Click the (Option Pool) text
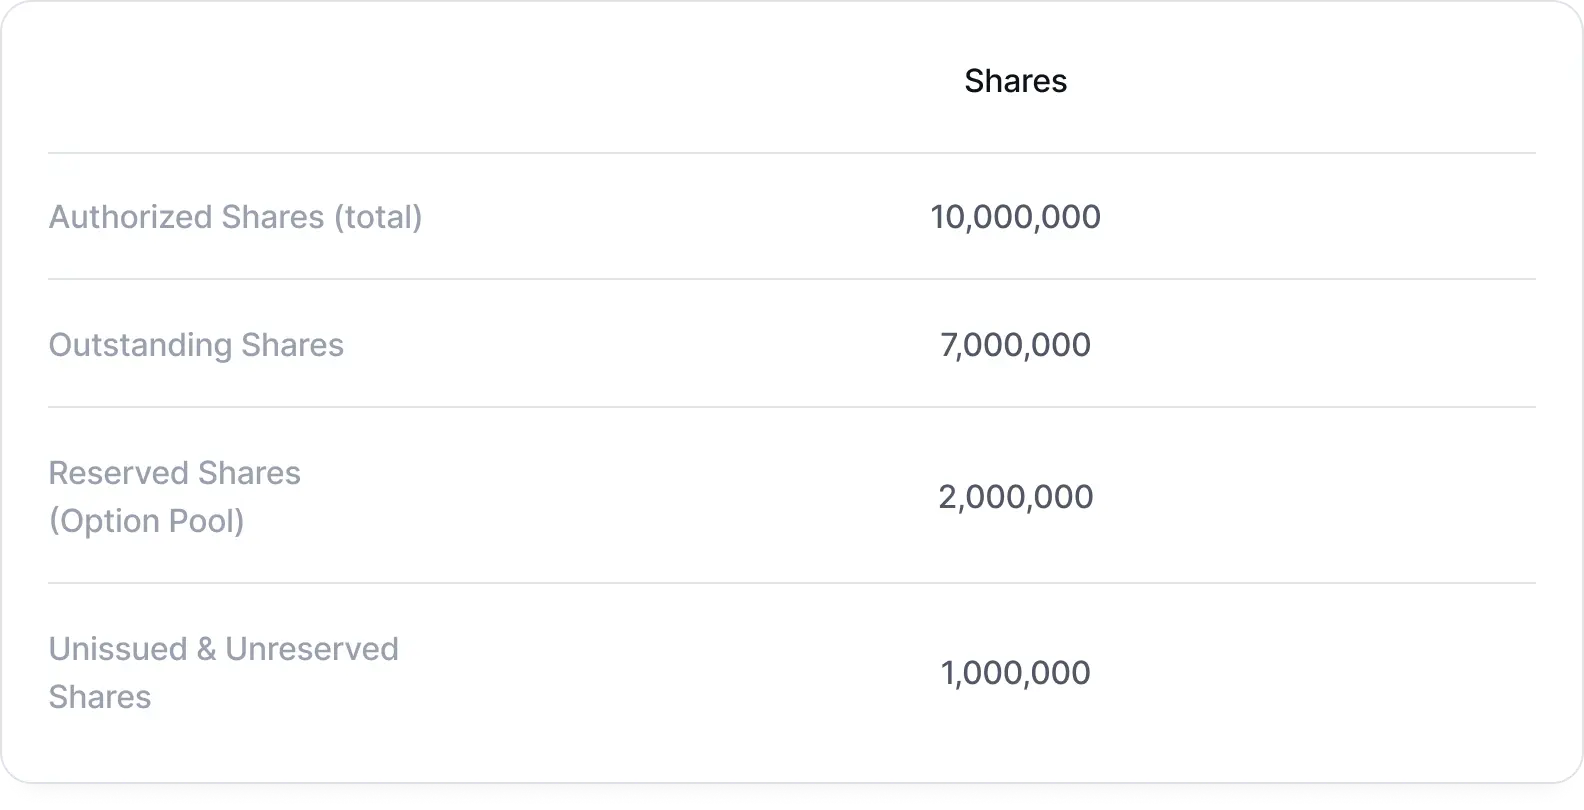The image size is (1584, 810). click(x=147, y=521)
